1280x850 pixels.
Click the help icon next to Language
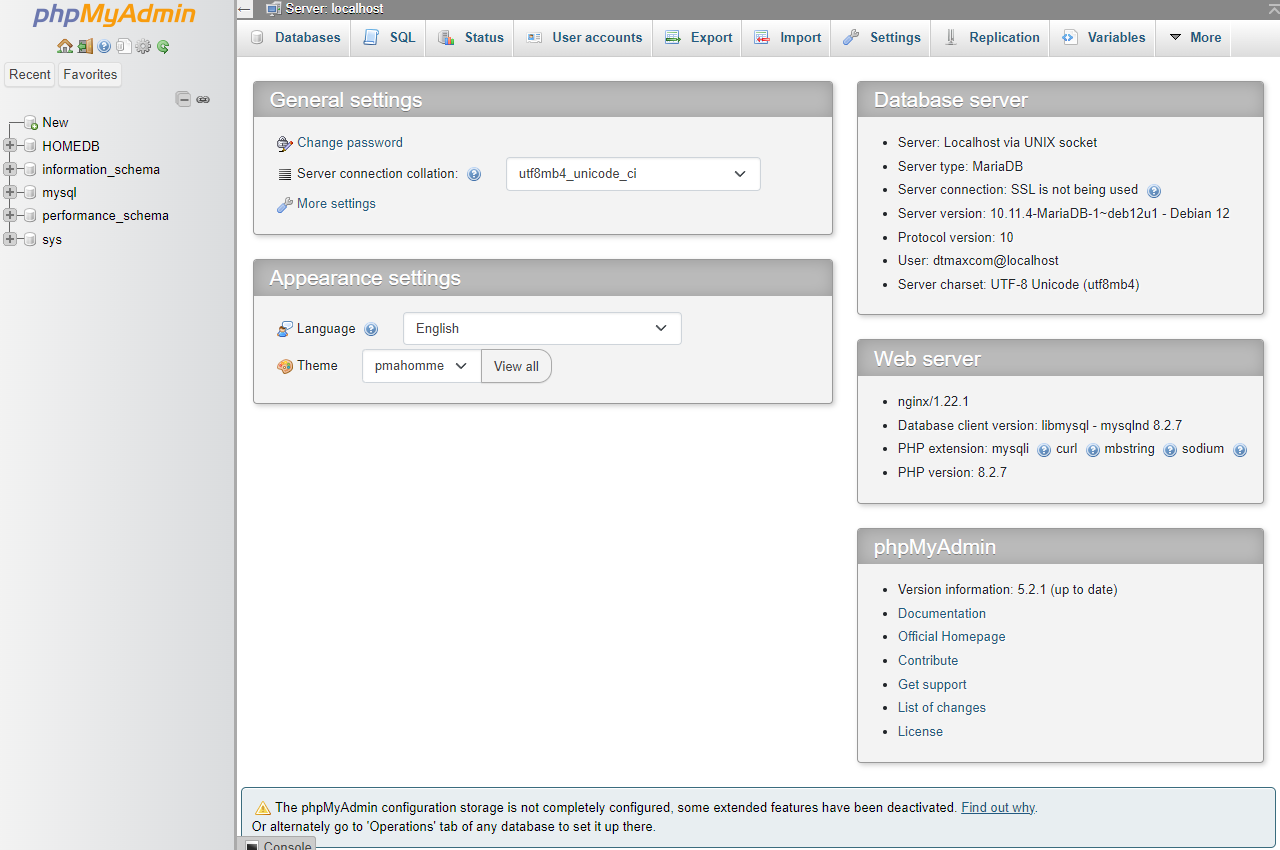[371, 329]
